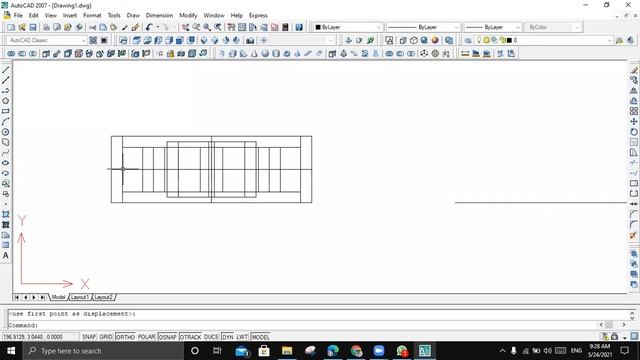The height and width of the screenshot is (360, 640).
Task: Click the Zoom Realtime magnifier icon
Action: pos(196,27)
